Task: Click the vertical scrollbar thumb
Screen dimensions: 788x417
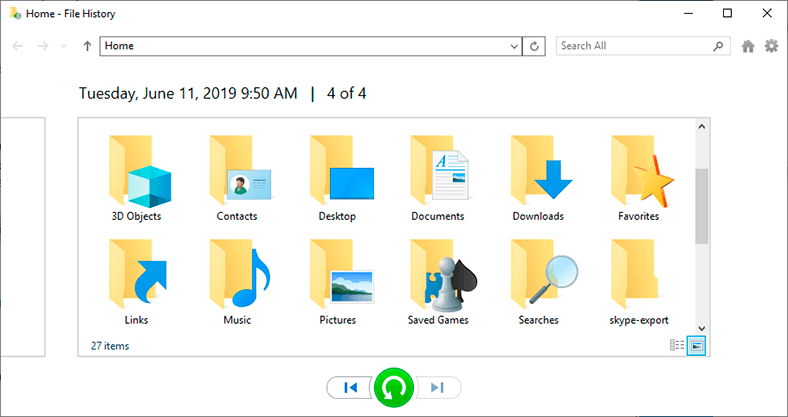Action: [702, 206]
